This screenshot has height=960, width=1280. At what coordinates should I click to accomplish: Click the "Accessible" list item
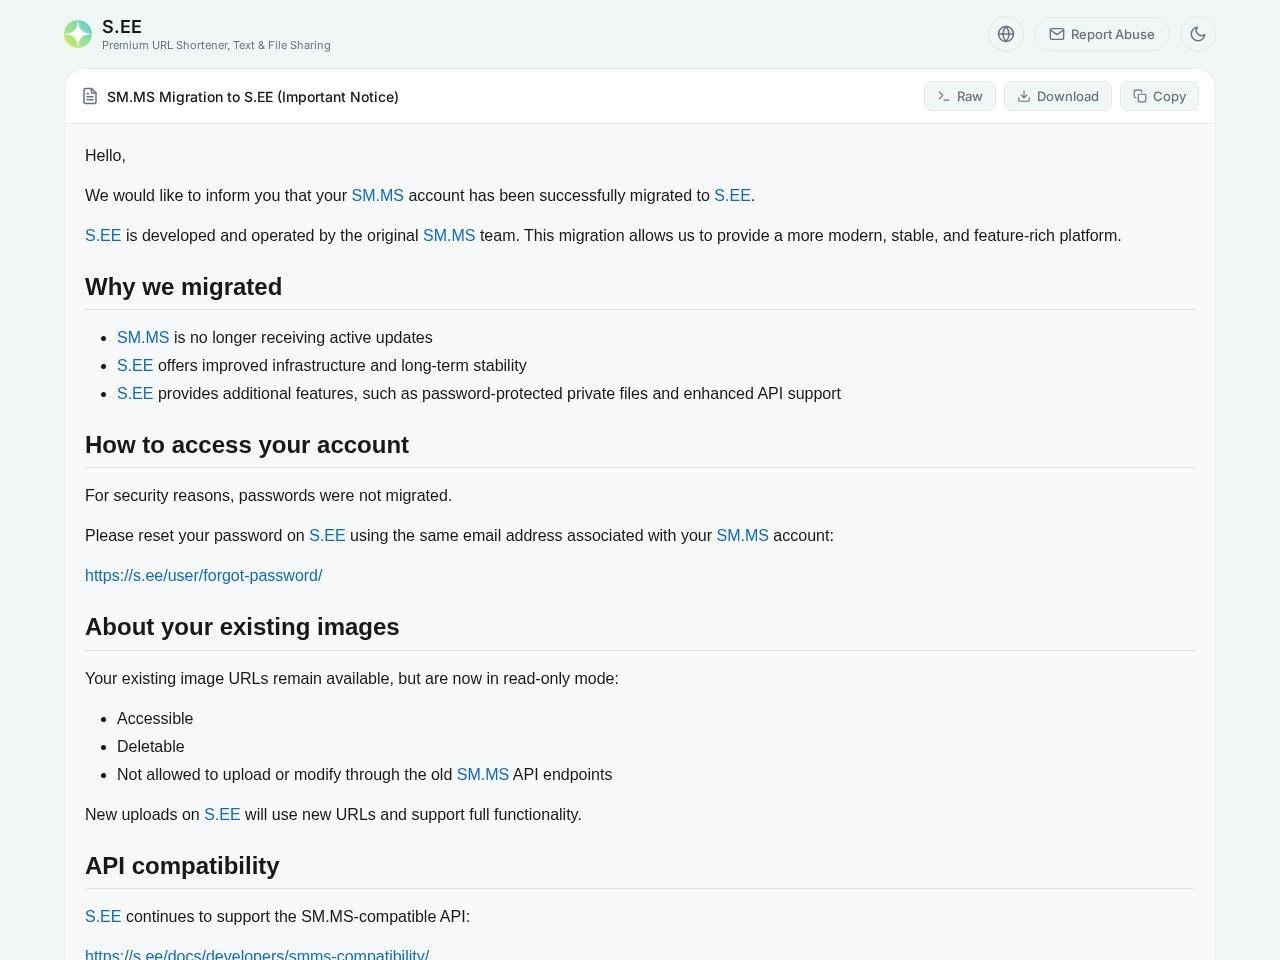coord(155,719)
